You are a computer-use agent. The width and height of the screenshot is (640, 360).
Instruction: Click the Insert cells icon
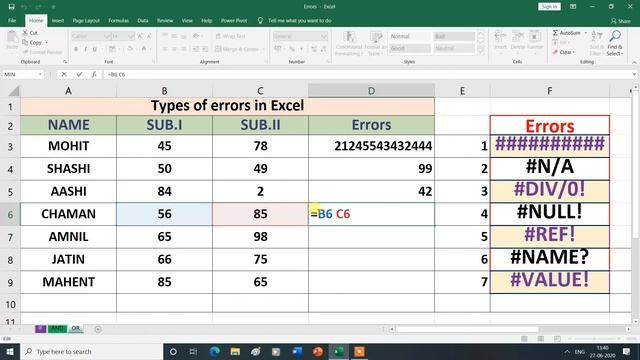click(500, 37)
